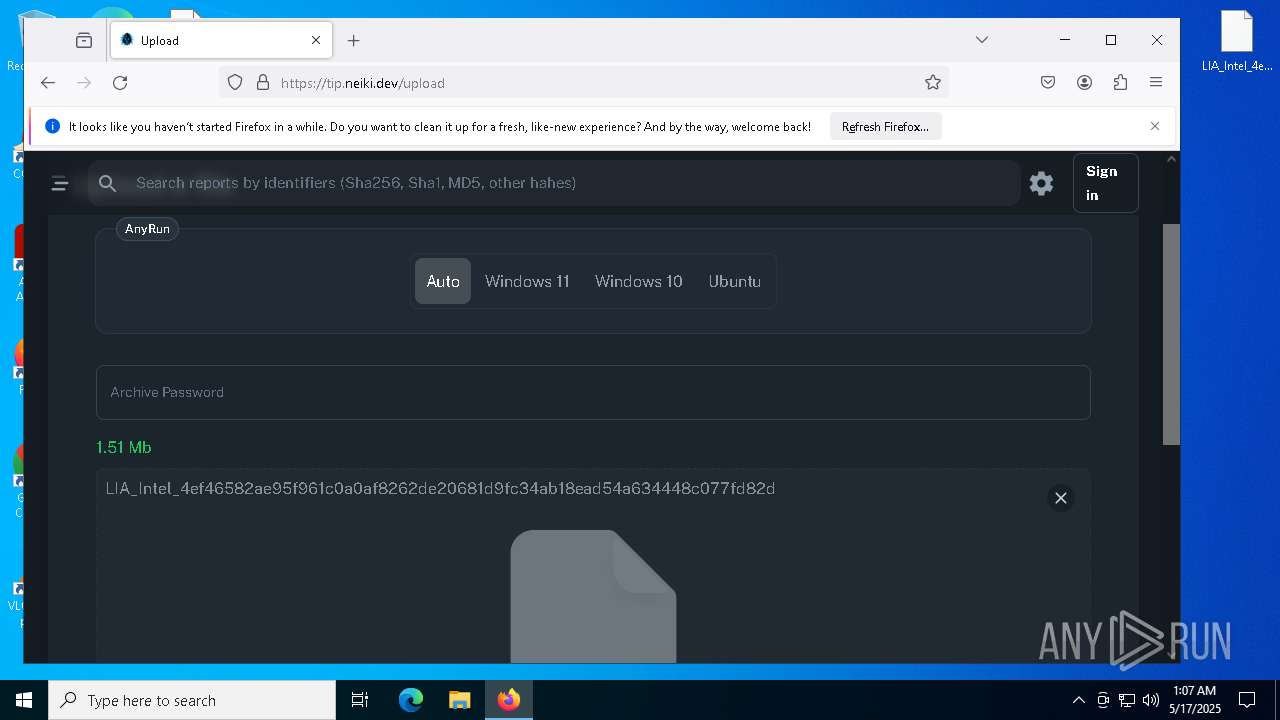Open the Firefox View tab manager icon

coord(84,40)
